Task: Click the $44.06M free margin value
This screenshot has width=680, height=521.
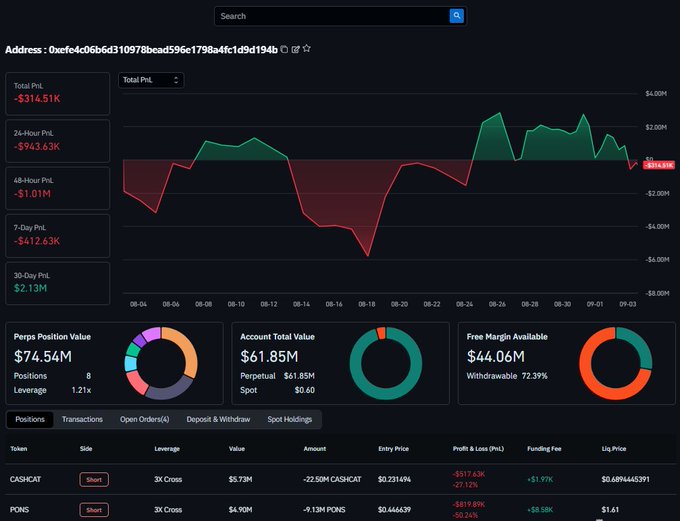Action: coord(496,357)
